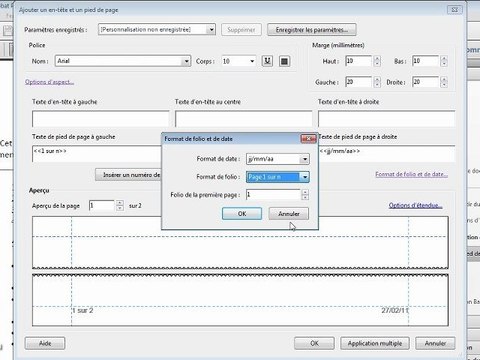480x360 pixels.
Task: Click the 27/02/11 date preview text
Action: tap(395, 310)
